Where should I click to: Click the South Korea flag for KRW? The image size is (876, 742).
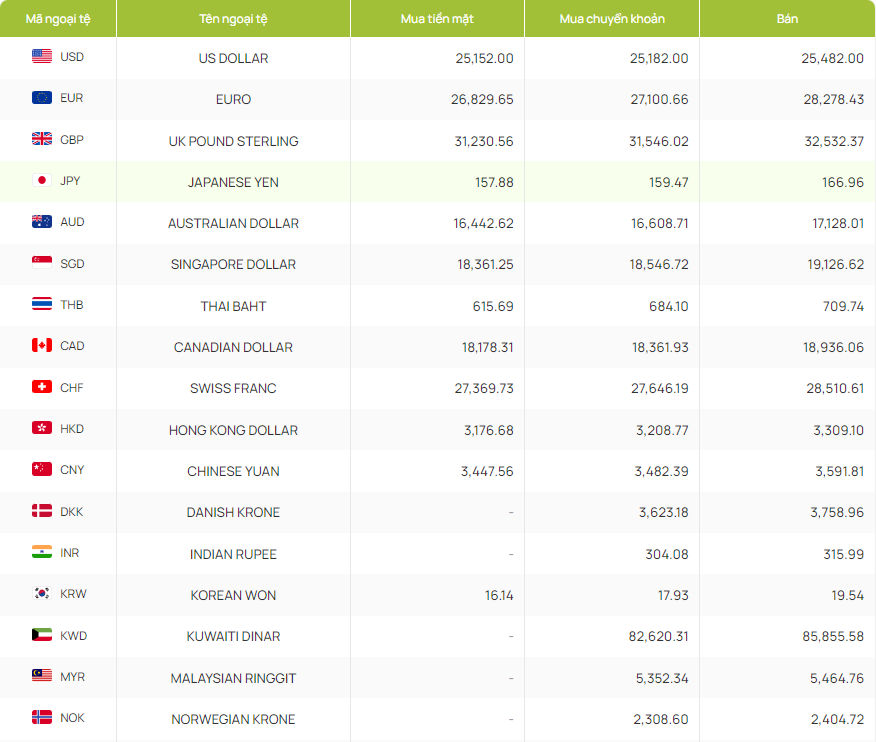(42, 594)
